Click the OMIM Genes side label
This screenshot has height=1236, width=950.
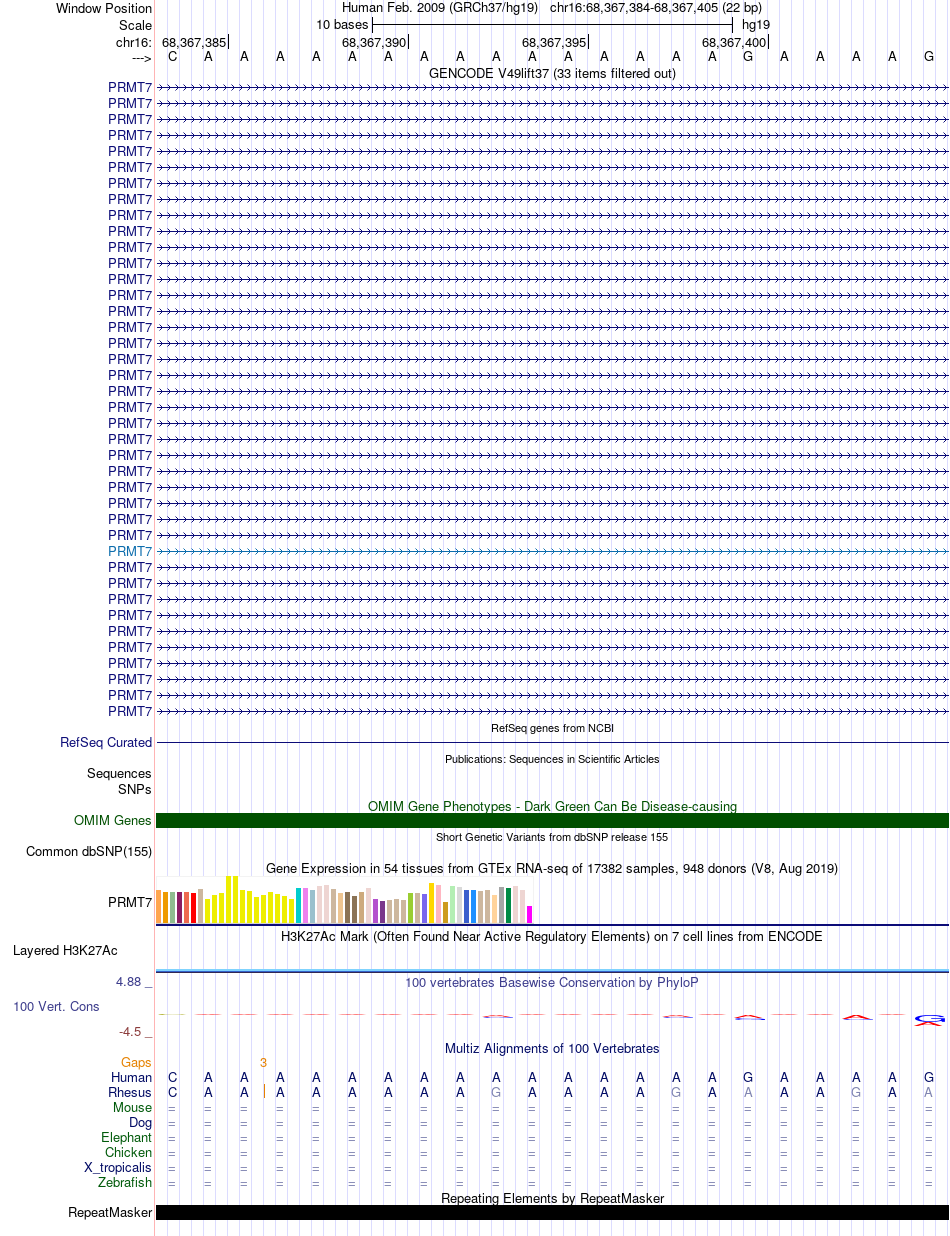click(x=113, y=821)
